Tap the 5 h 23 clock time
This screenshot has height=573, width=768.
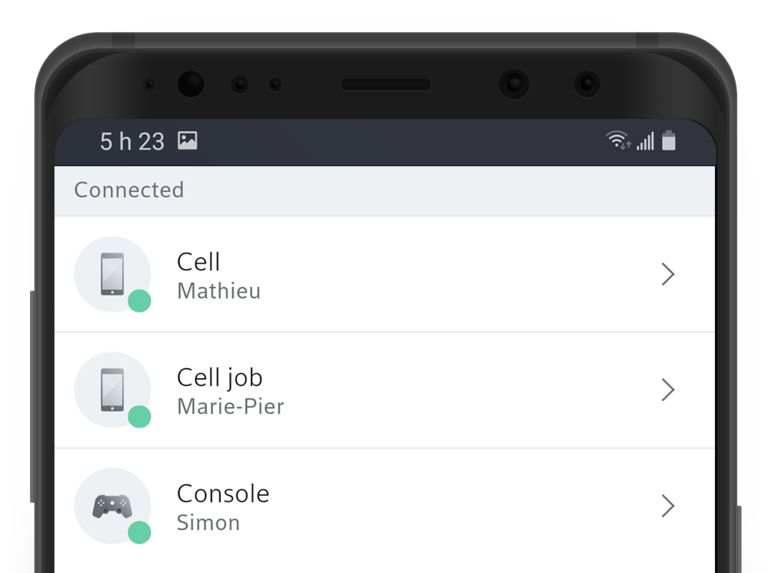pyautogui.click(x=132, y=142)
